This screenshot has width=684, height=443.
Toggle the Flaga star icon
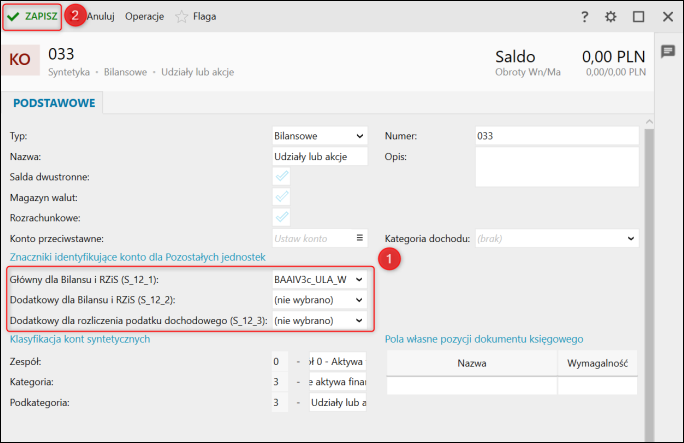(x=181, y=17)
